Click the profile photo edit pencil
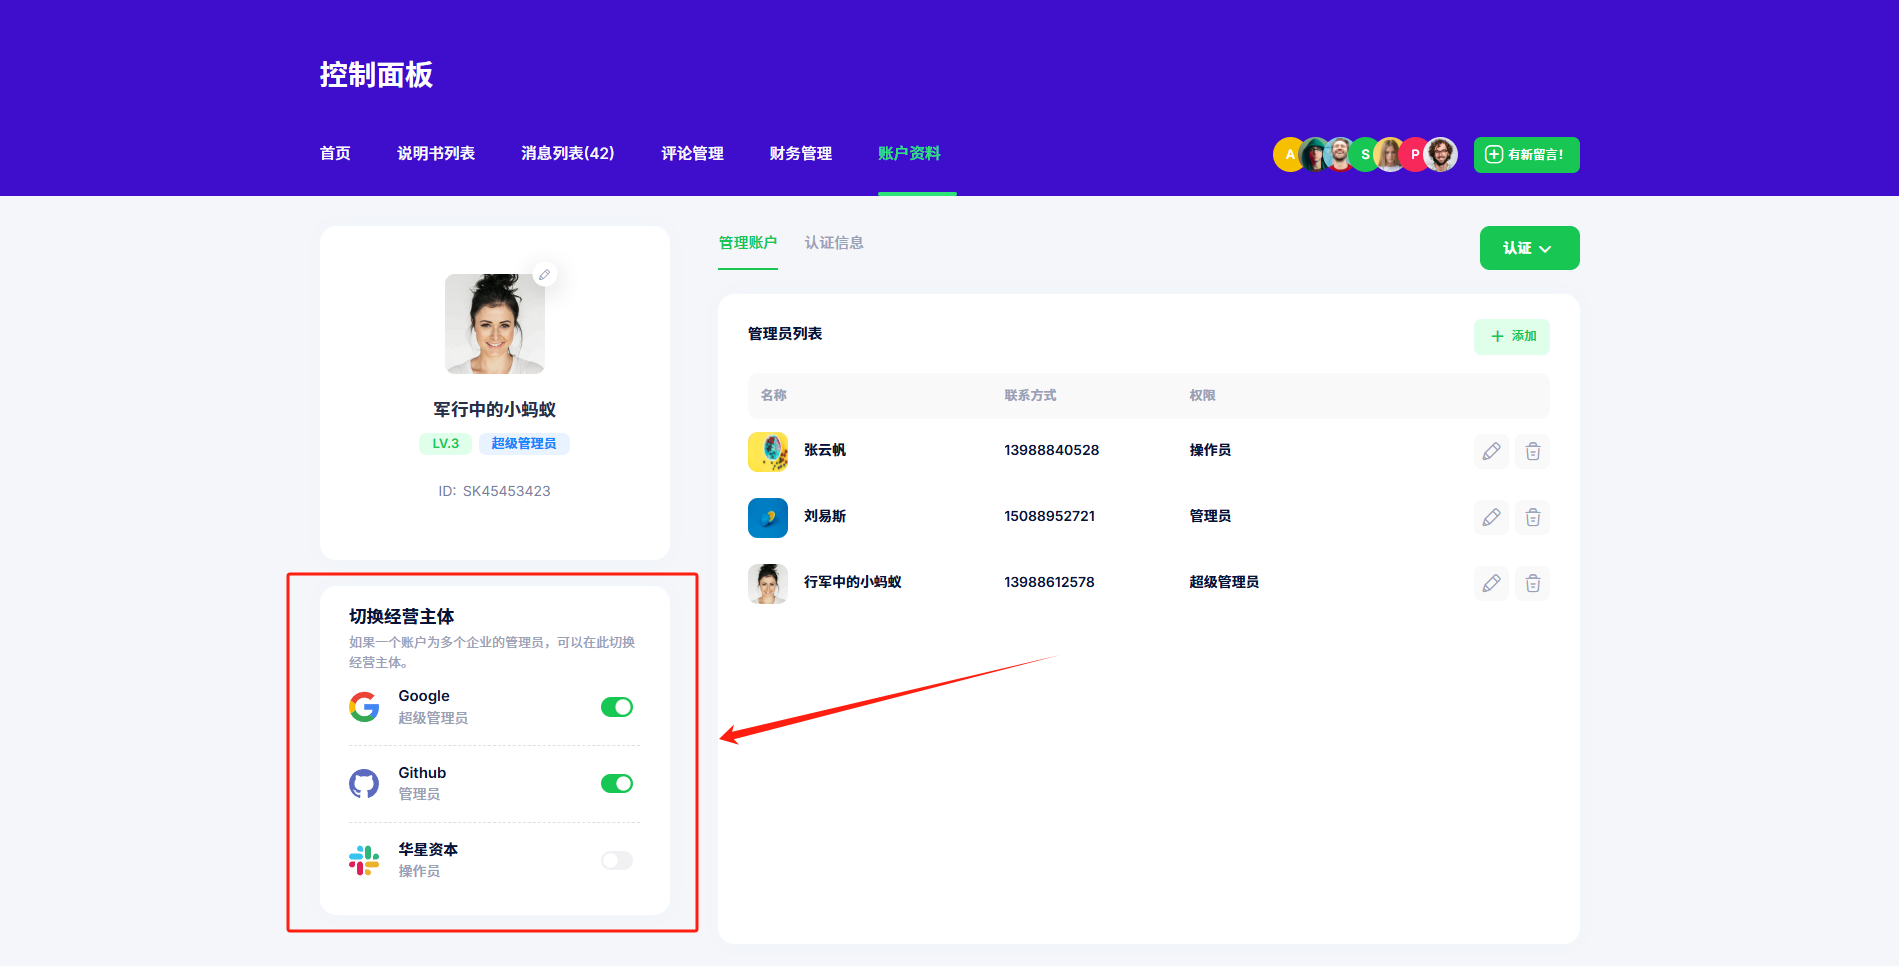 click(545, 275)
